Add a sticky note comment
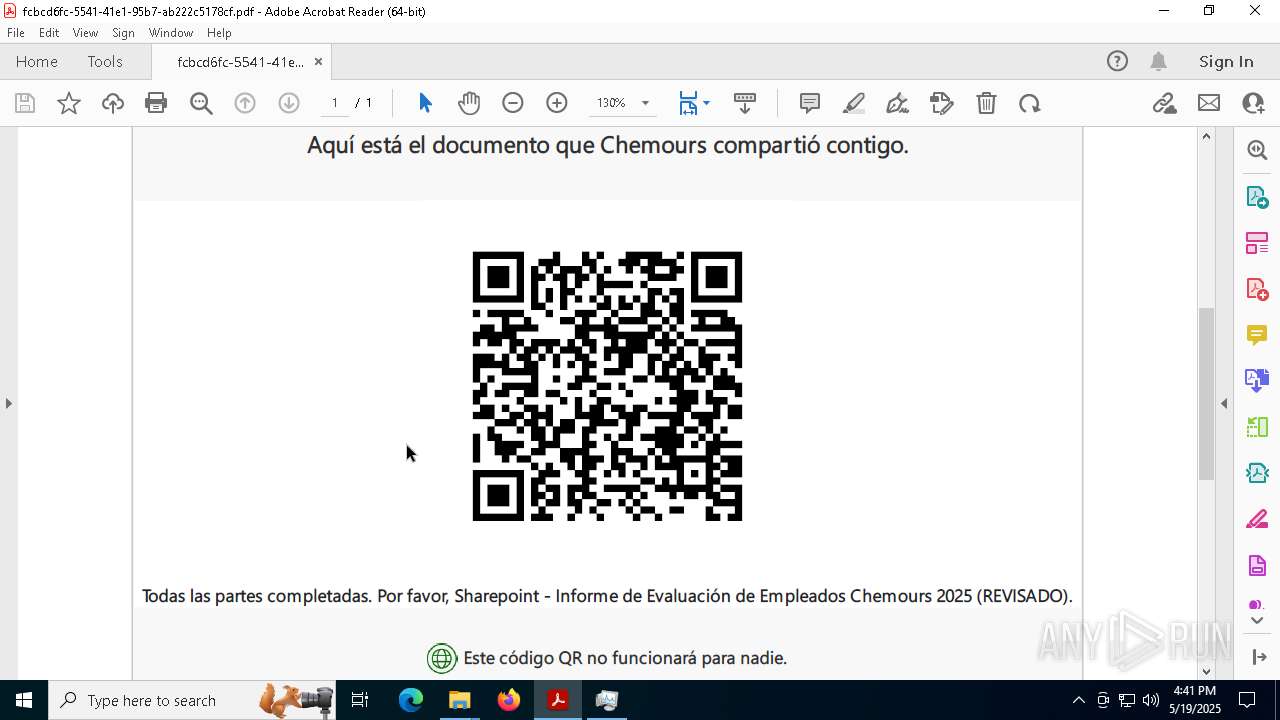Viewport: 1280px width, 720px height. pos(810,103)
